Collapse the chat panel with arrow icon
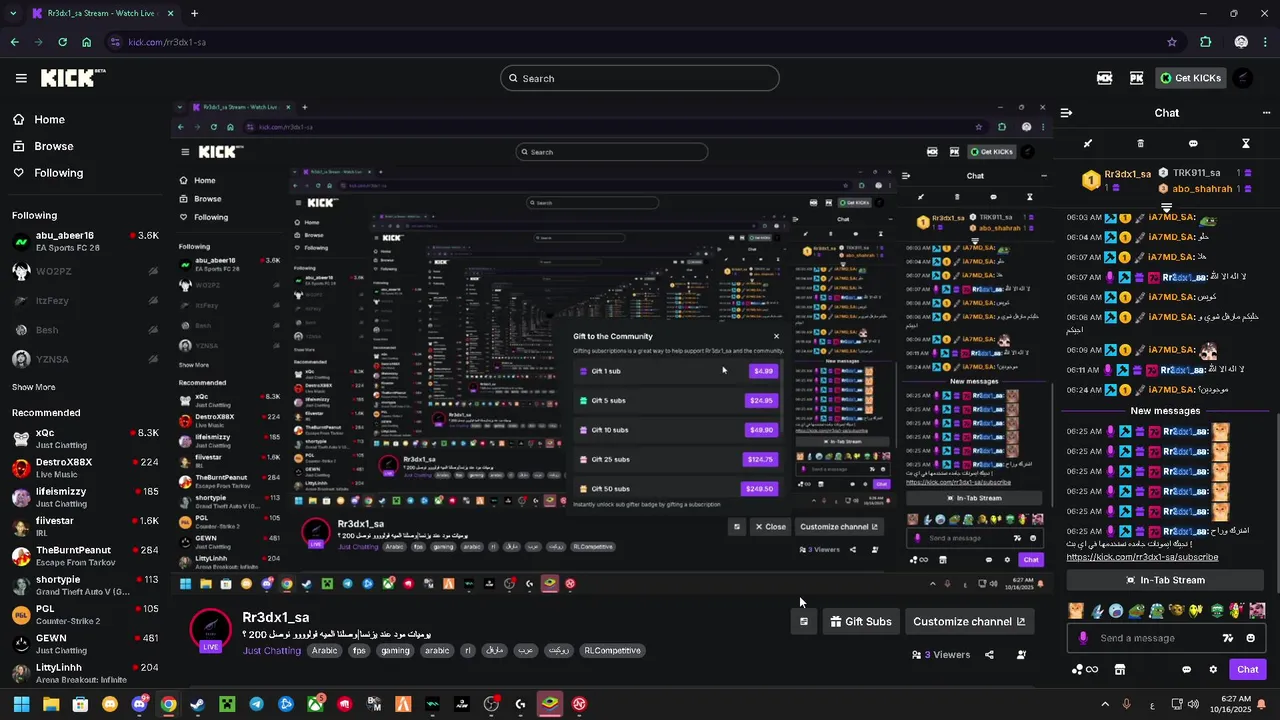 1066,113
